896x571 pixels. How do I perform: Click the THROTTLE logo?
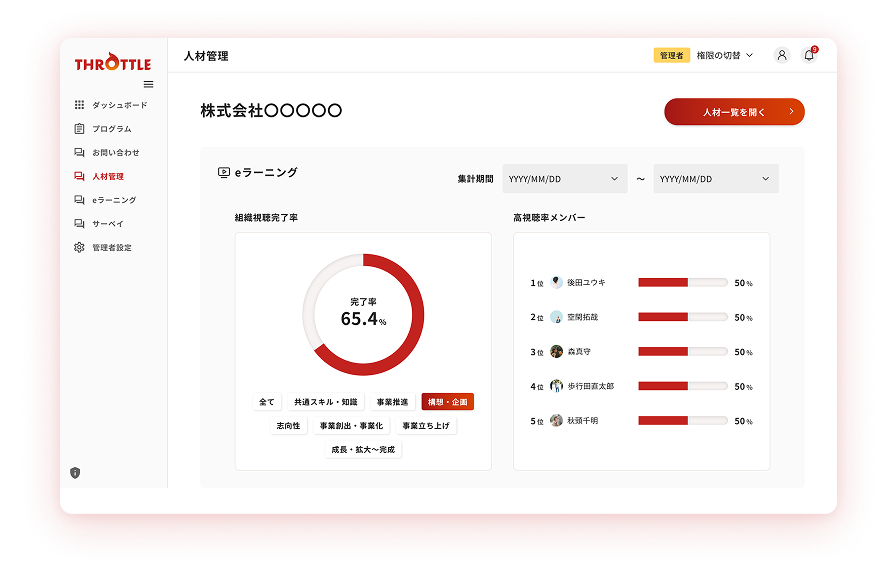click(x=113, y=62)
